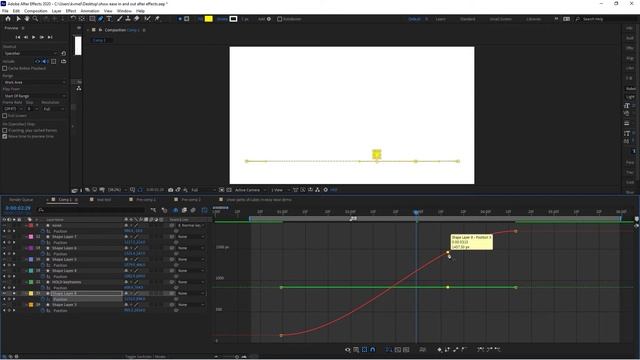
Task: Open the viewer magnification dropdown
Action: (117, 190)
